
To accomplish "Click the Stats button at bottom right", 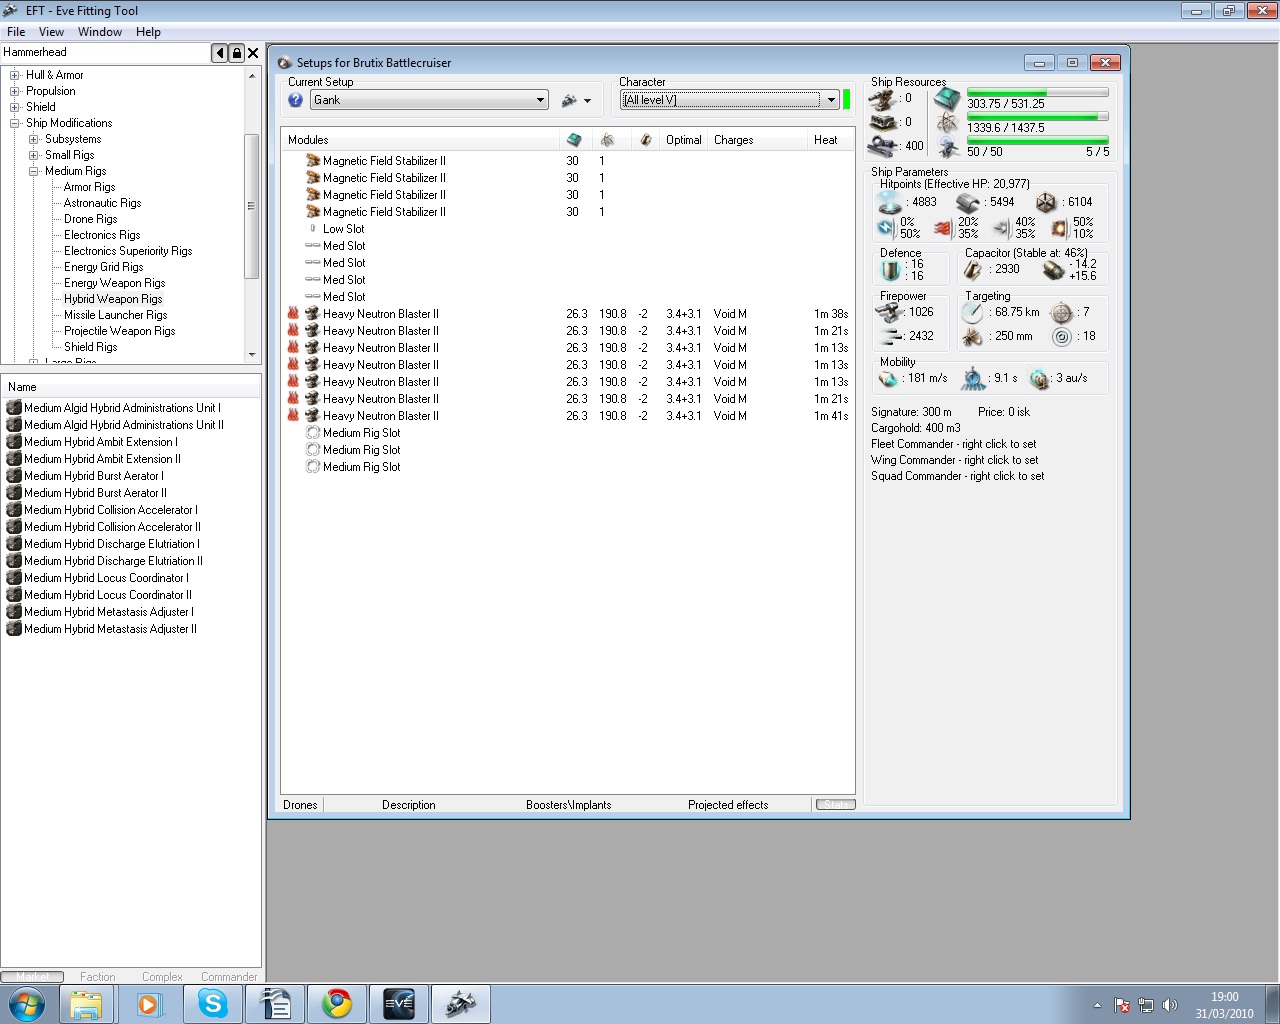I will (x=835, y=805).
